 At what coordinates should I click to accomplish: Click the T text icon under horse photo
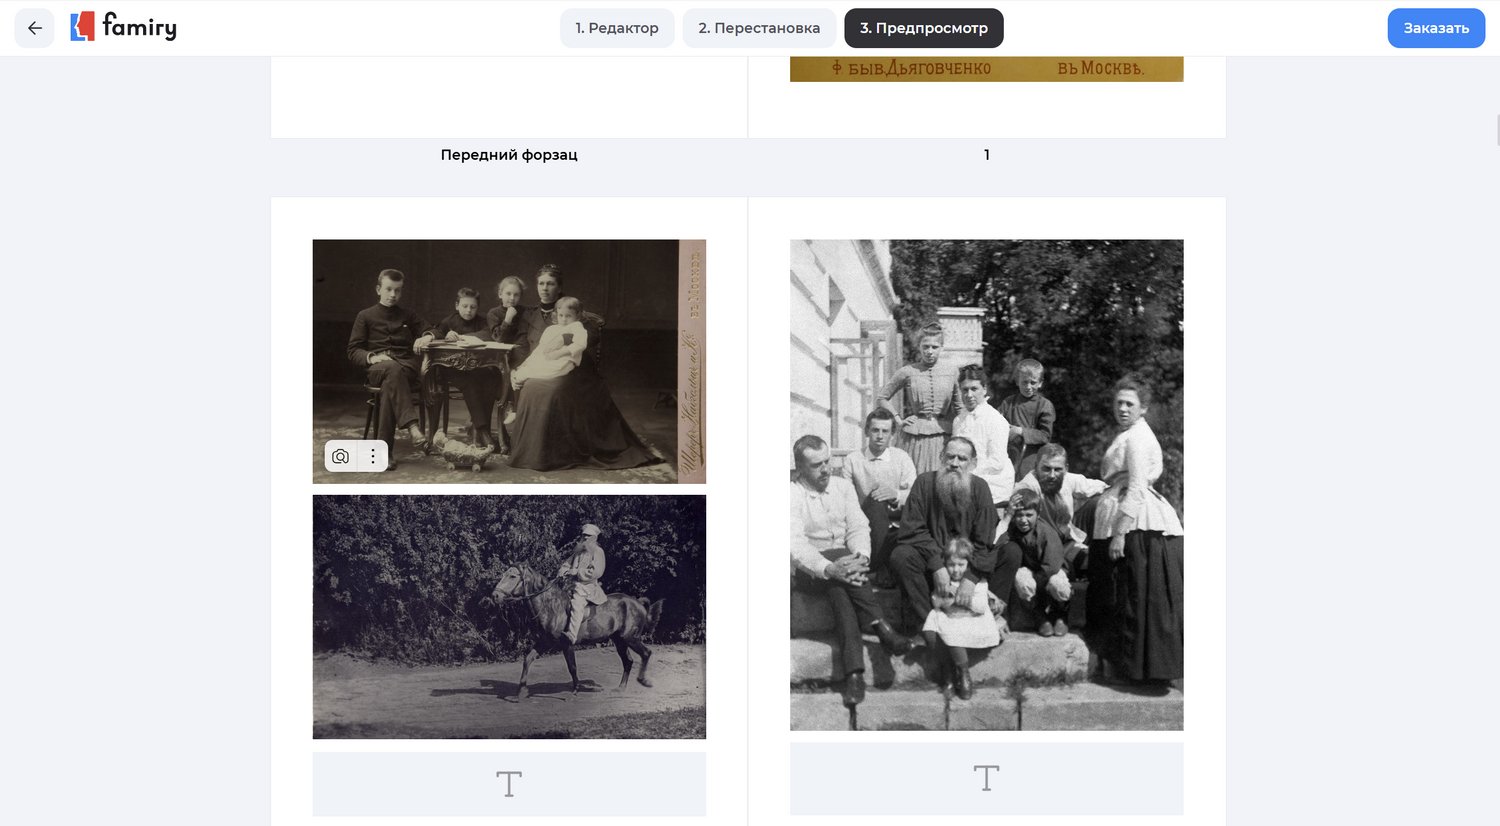(509, 784)
